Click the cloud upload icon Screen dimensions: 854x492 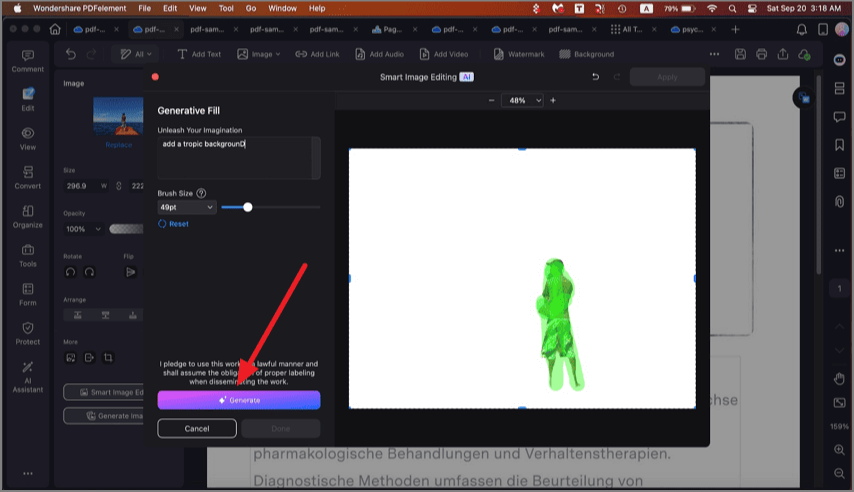click(x=804, y=54)
